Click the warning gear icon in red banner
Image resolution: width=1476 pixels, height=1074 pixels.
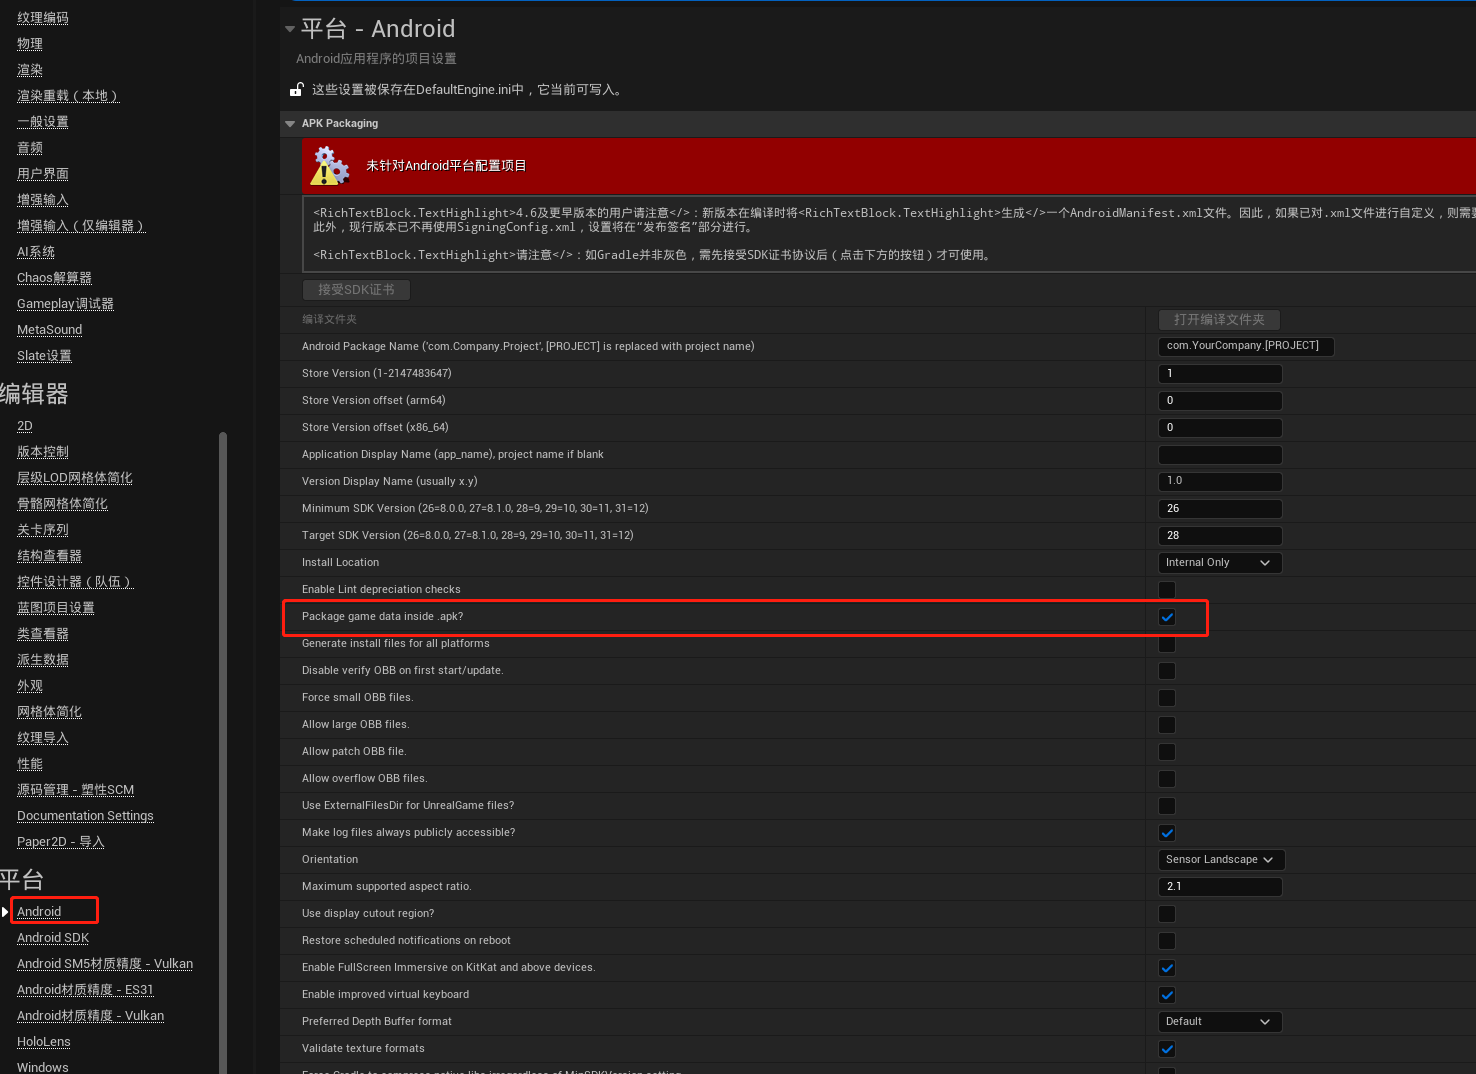330,166
